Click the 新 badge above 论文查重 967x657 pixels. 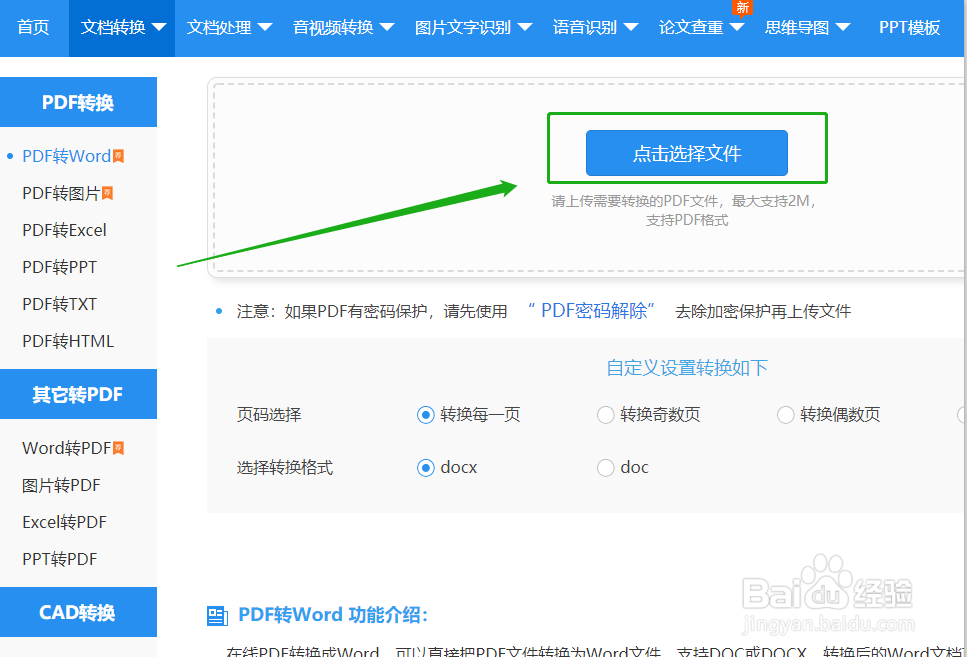[742, 7]
